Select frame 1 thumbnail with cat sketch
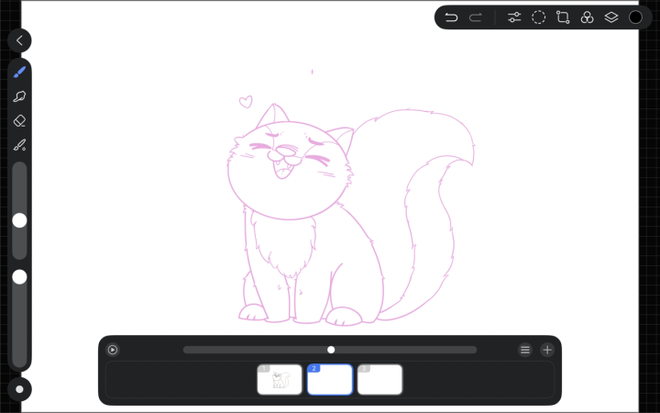Viewport: 660px width, 413px height. (x=279, y=380)
